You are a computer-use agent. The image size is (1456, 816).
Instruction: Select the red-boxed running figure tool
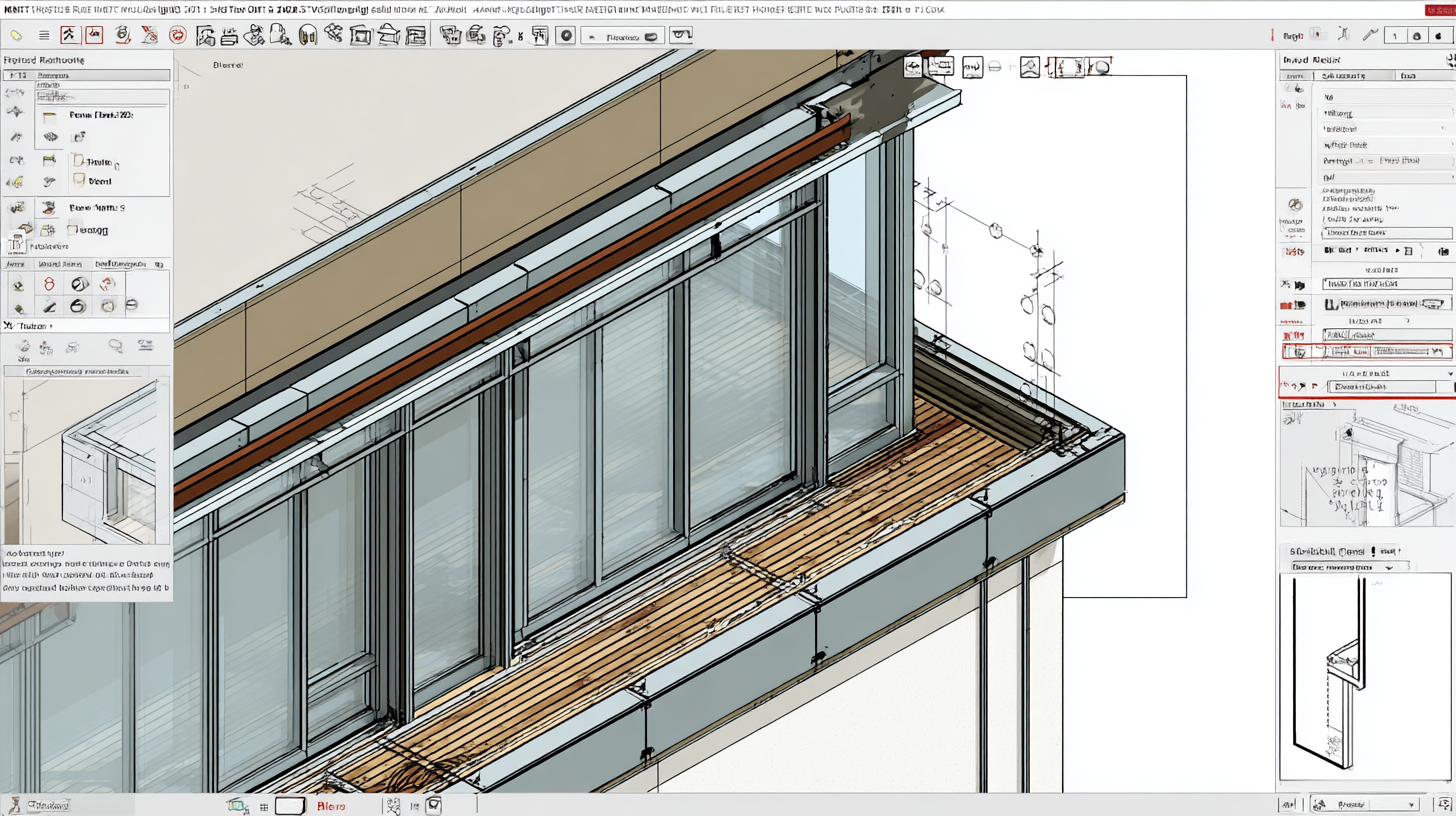tap(69, 35)
